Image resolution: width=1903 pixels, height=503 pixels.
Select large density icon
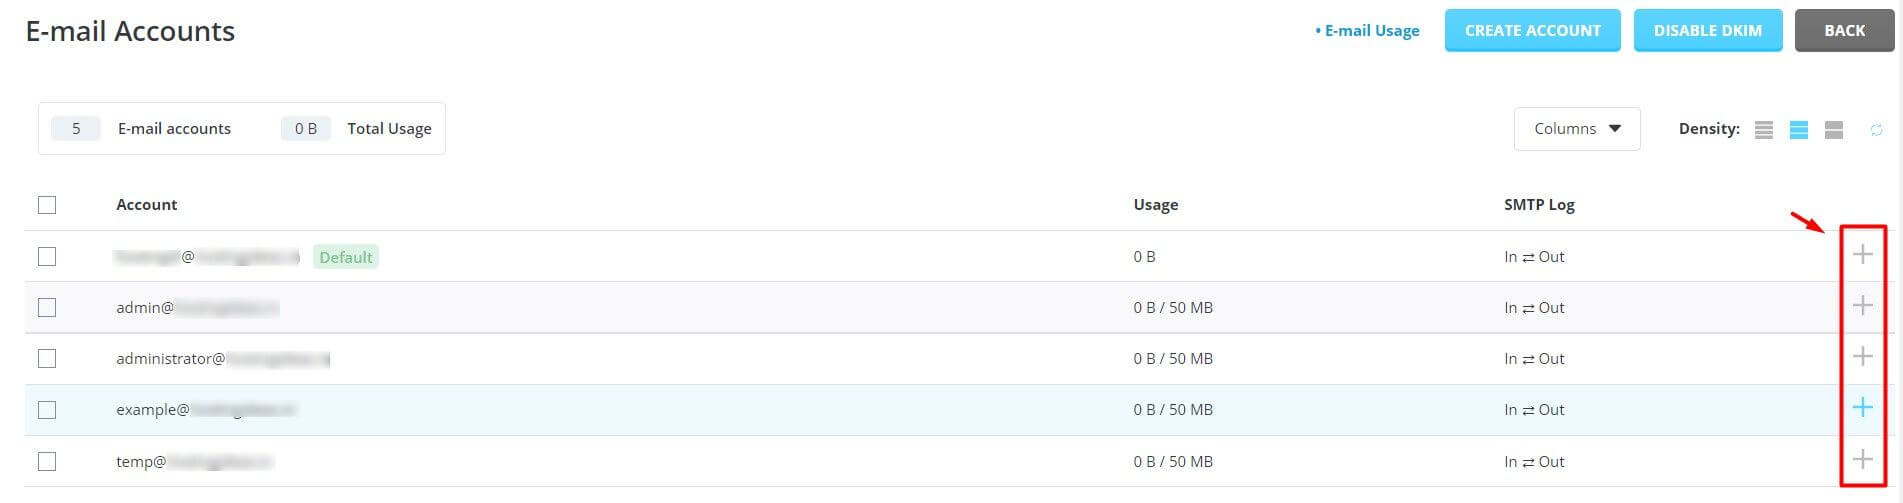click(1834, 130)
